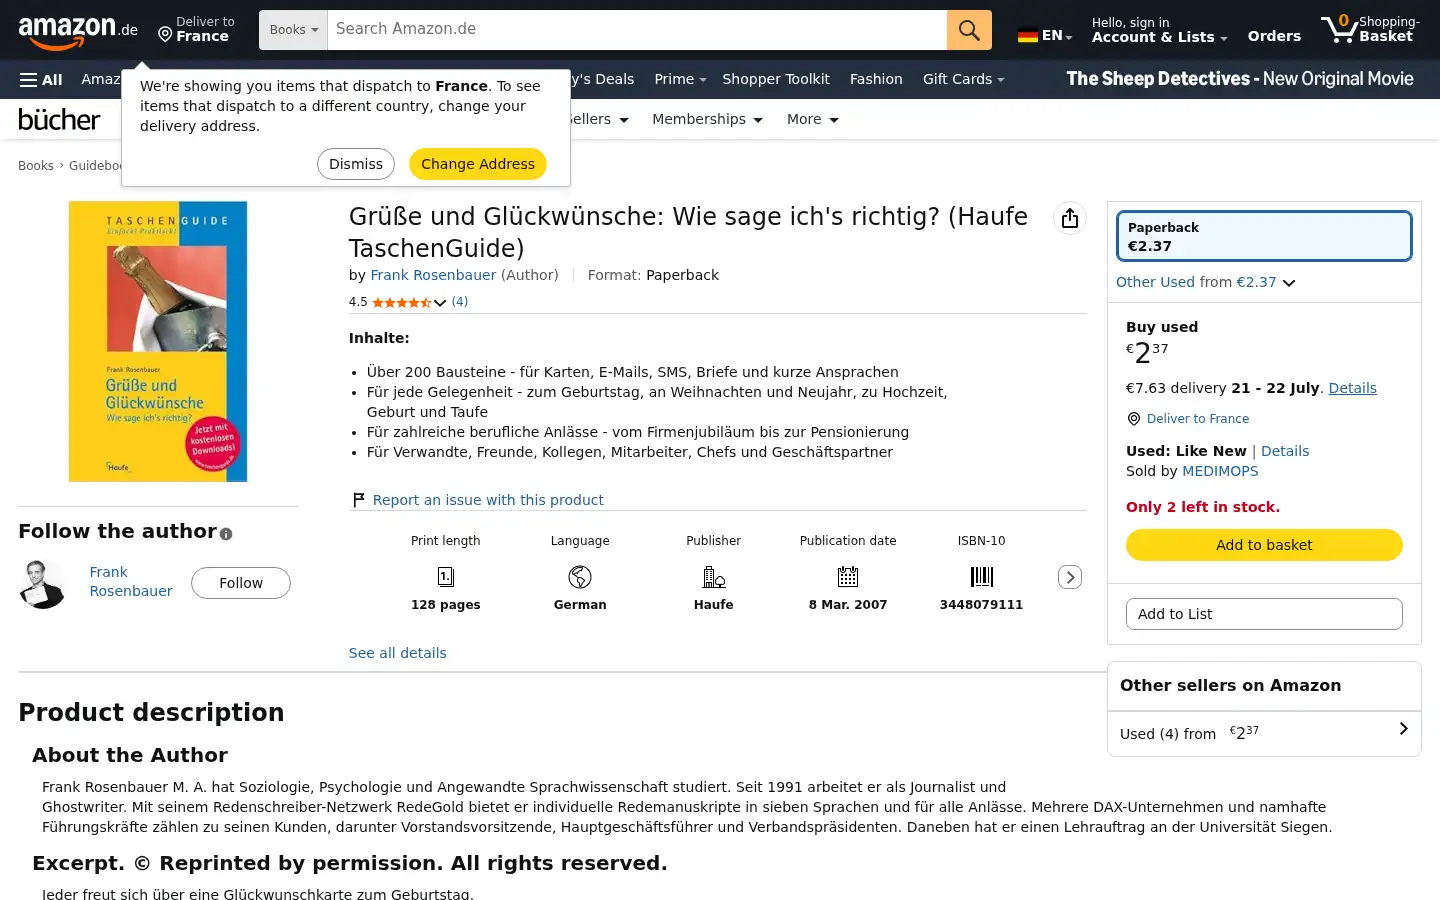Open the Memberships dropdown
This screenshot has width=1440, height=900.
pos(707,119)
